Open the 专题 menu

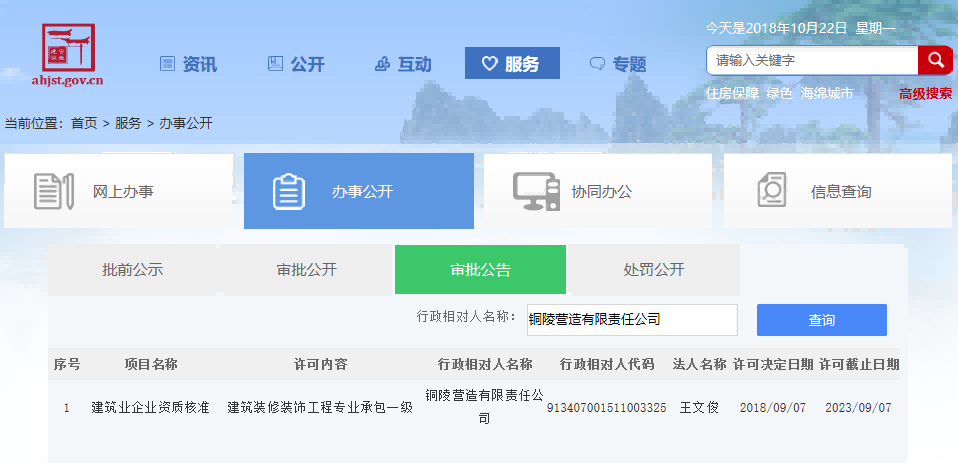(629, 64)
